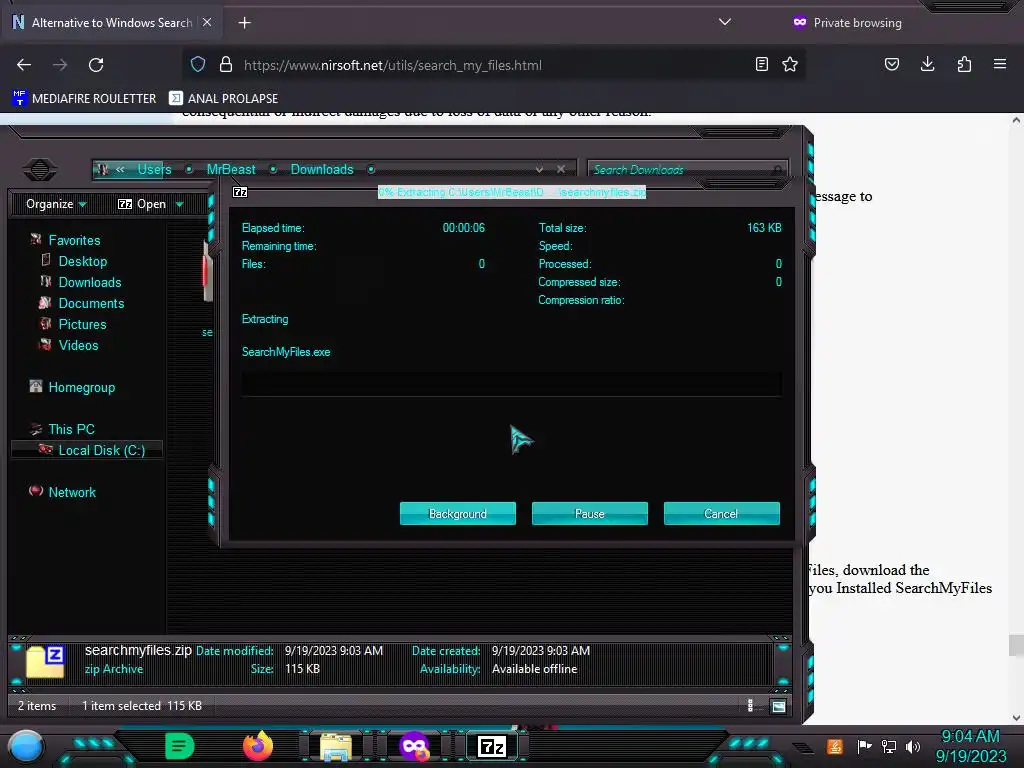Click the webpage vertical scrollbar thumb
The height and width of the screenshot is (768, 1024).
[x=1016, y=645]
